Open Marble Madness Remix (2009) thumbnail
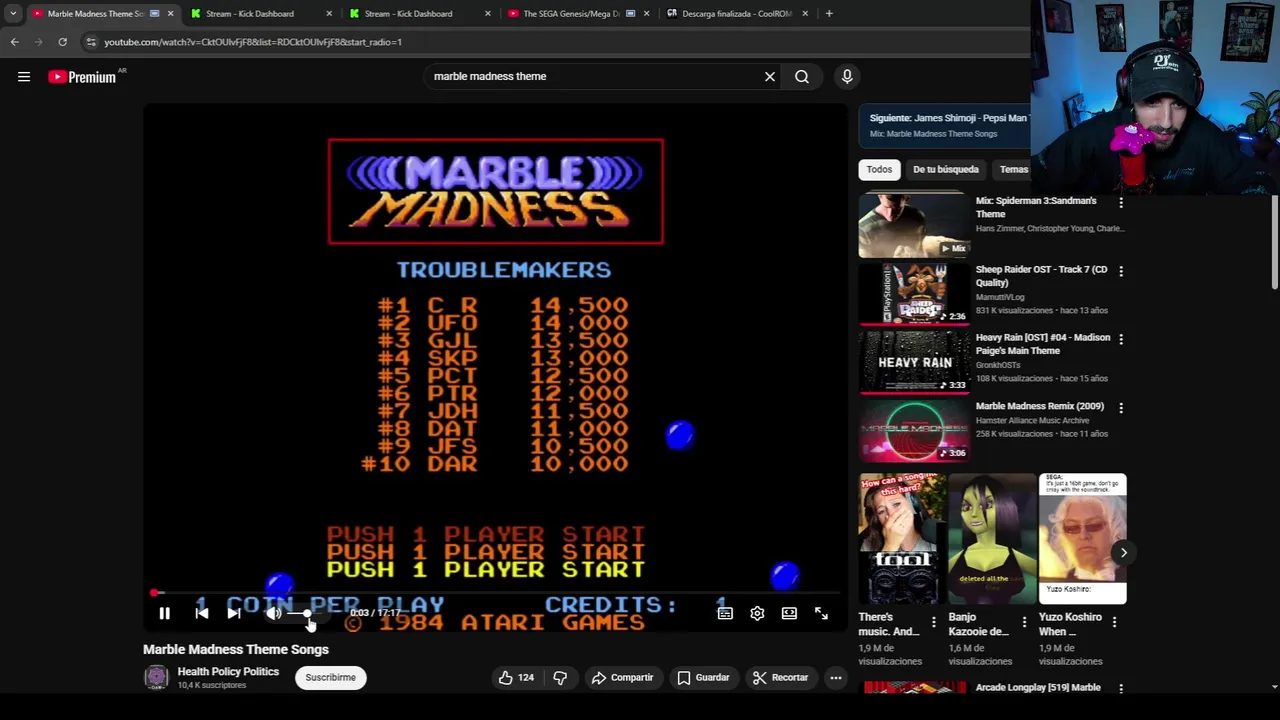The height and width of the screenshot is (720, 1280). click(x=914, y=430)
